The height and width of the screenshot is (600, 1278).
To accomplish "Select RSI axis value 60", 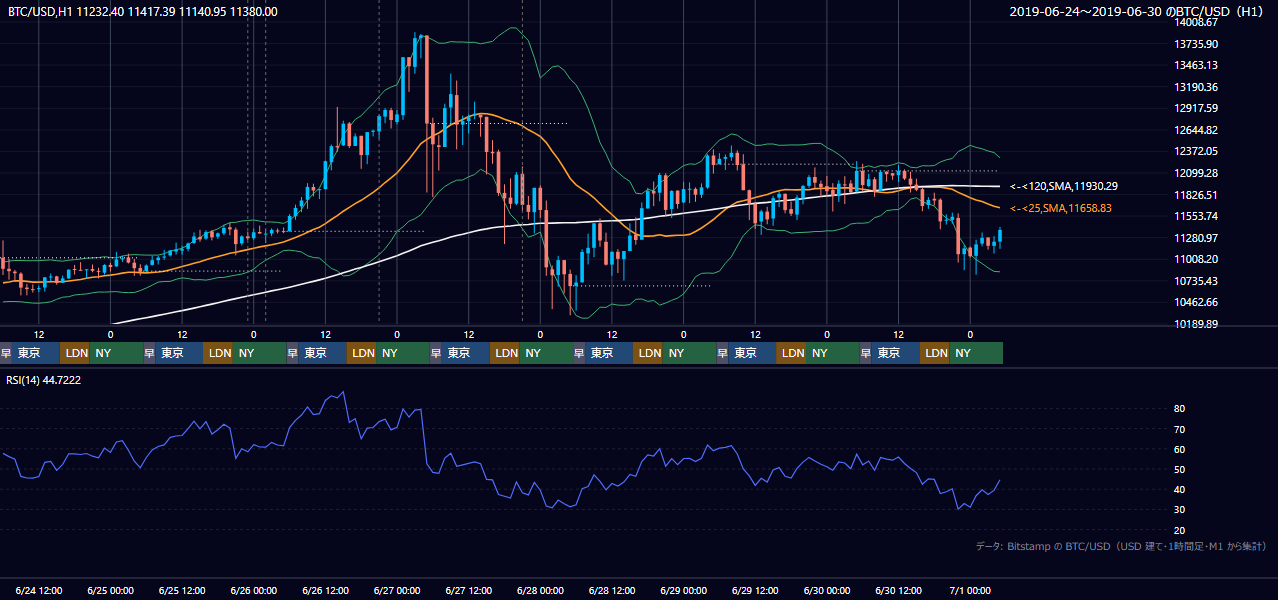I will click(1180, 449).
